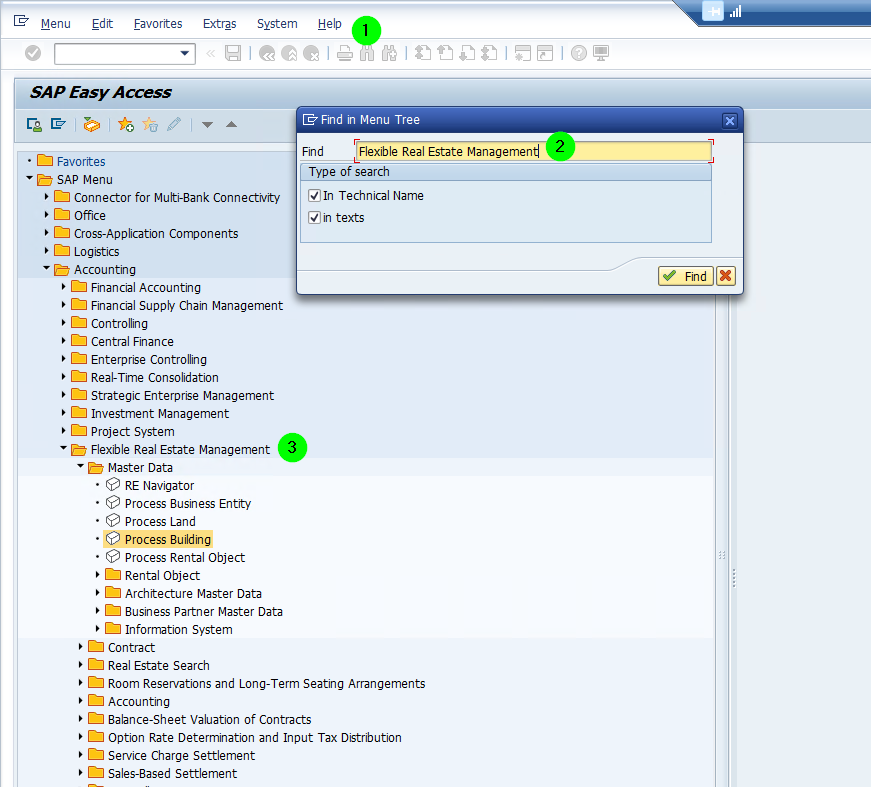This screenshot has height=787, width=871.
Task: Click the green checkmark Enter icon
Action: 33,53
